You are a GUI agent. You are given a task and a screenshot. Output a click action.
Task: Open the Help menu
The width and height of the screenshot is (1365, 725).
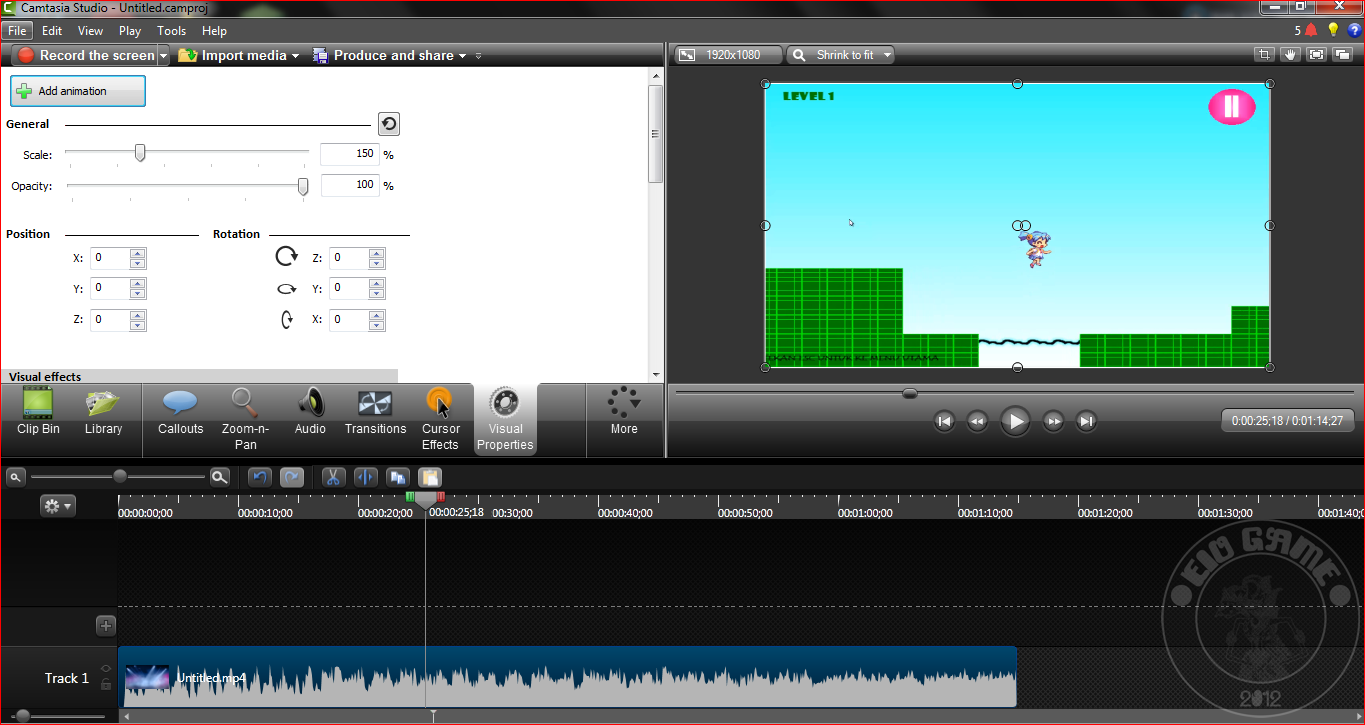click(214, 31)
